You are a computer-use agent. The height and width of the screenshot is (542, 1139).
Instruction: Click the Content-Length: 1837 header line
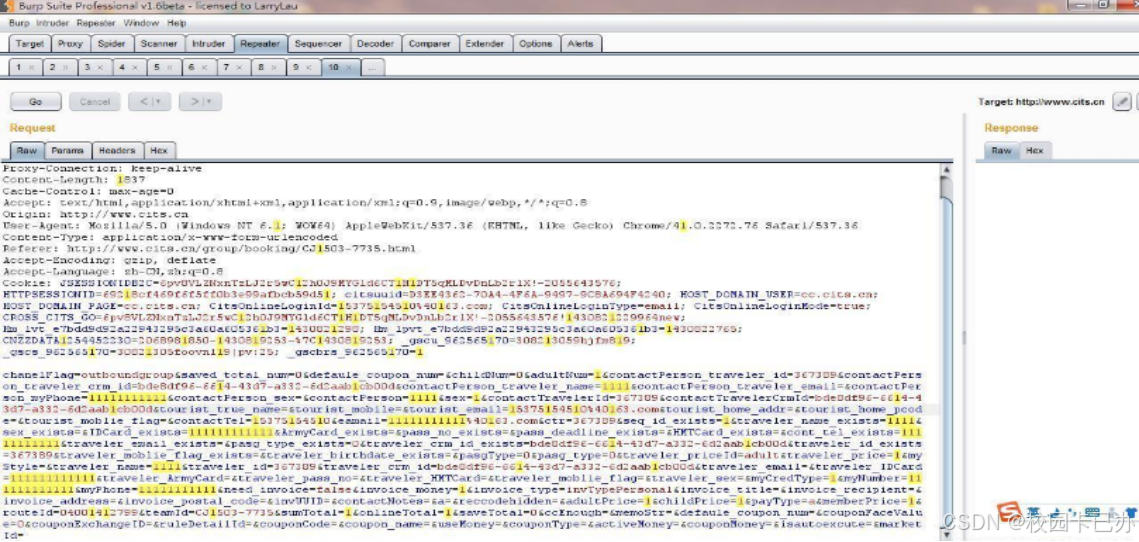tap(74, 179)
